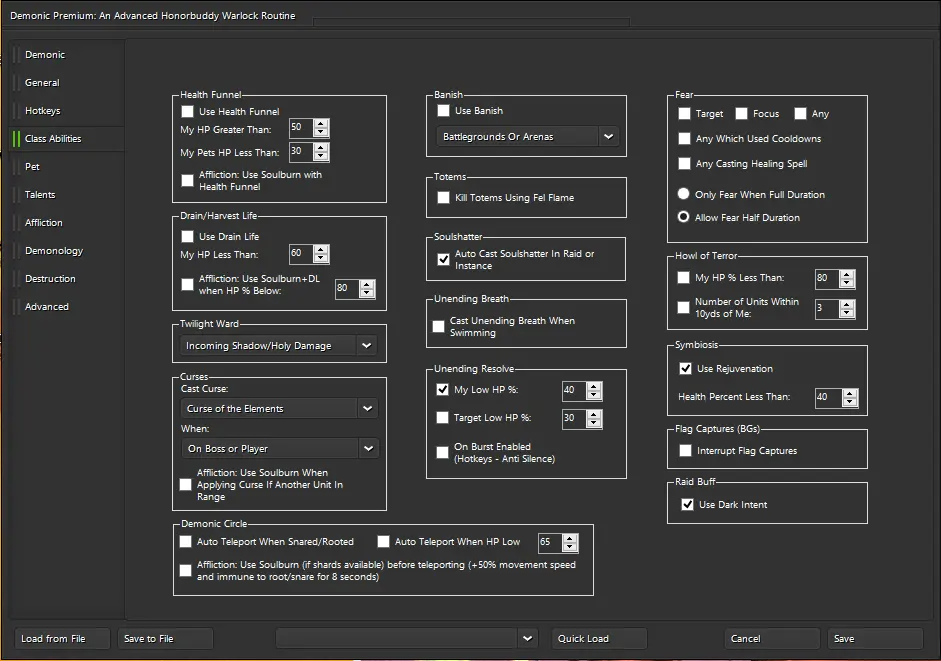Click the Symbiosis Health Percent stepper
941x661 pixels.
849,397
